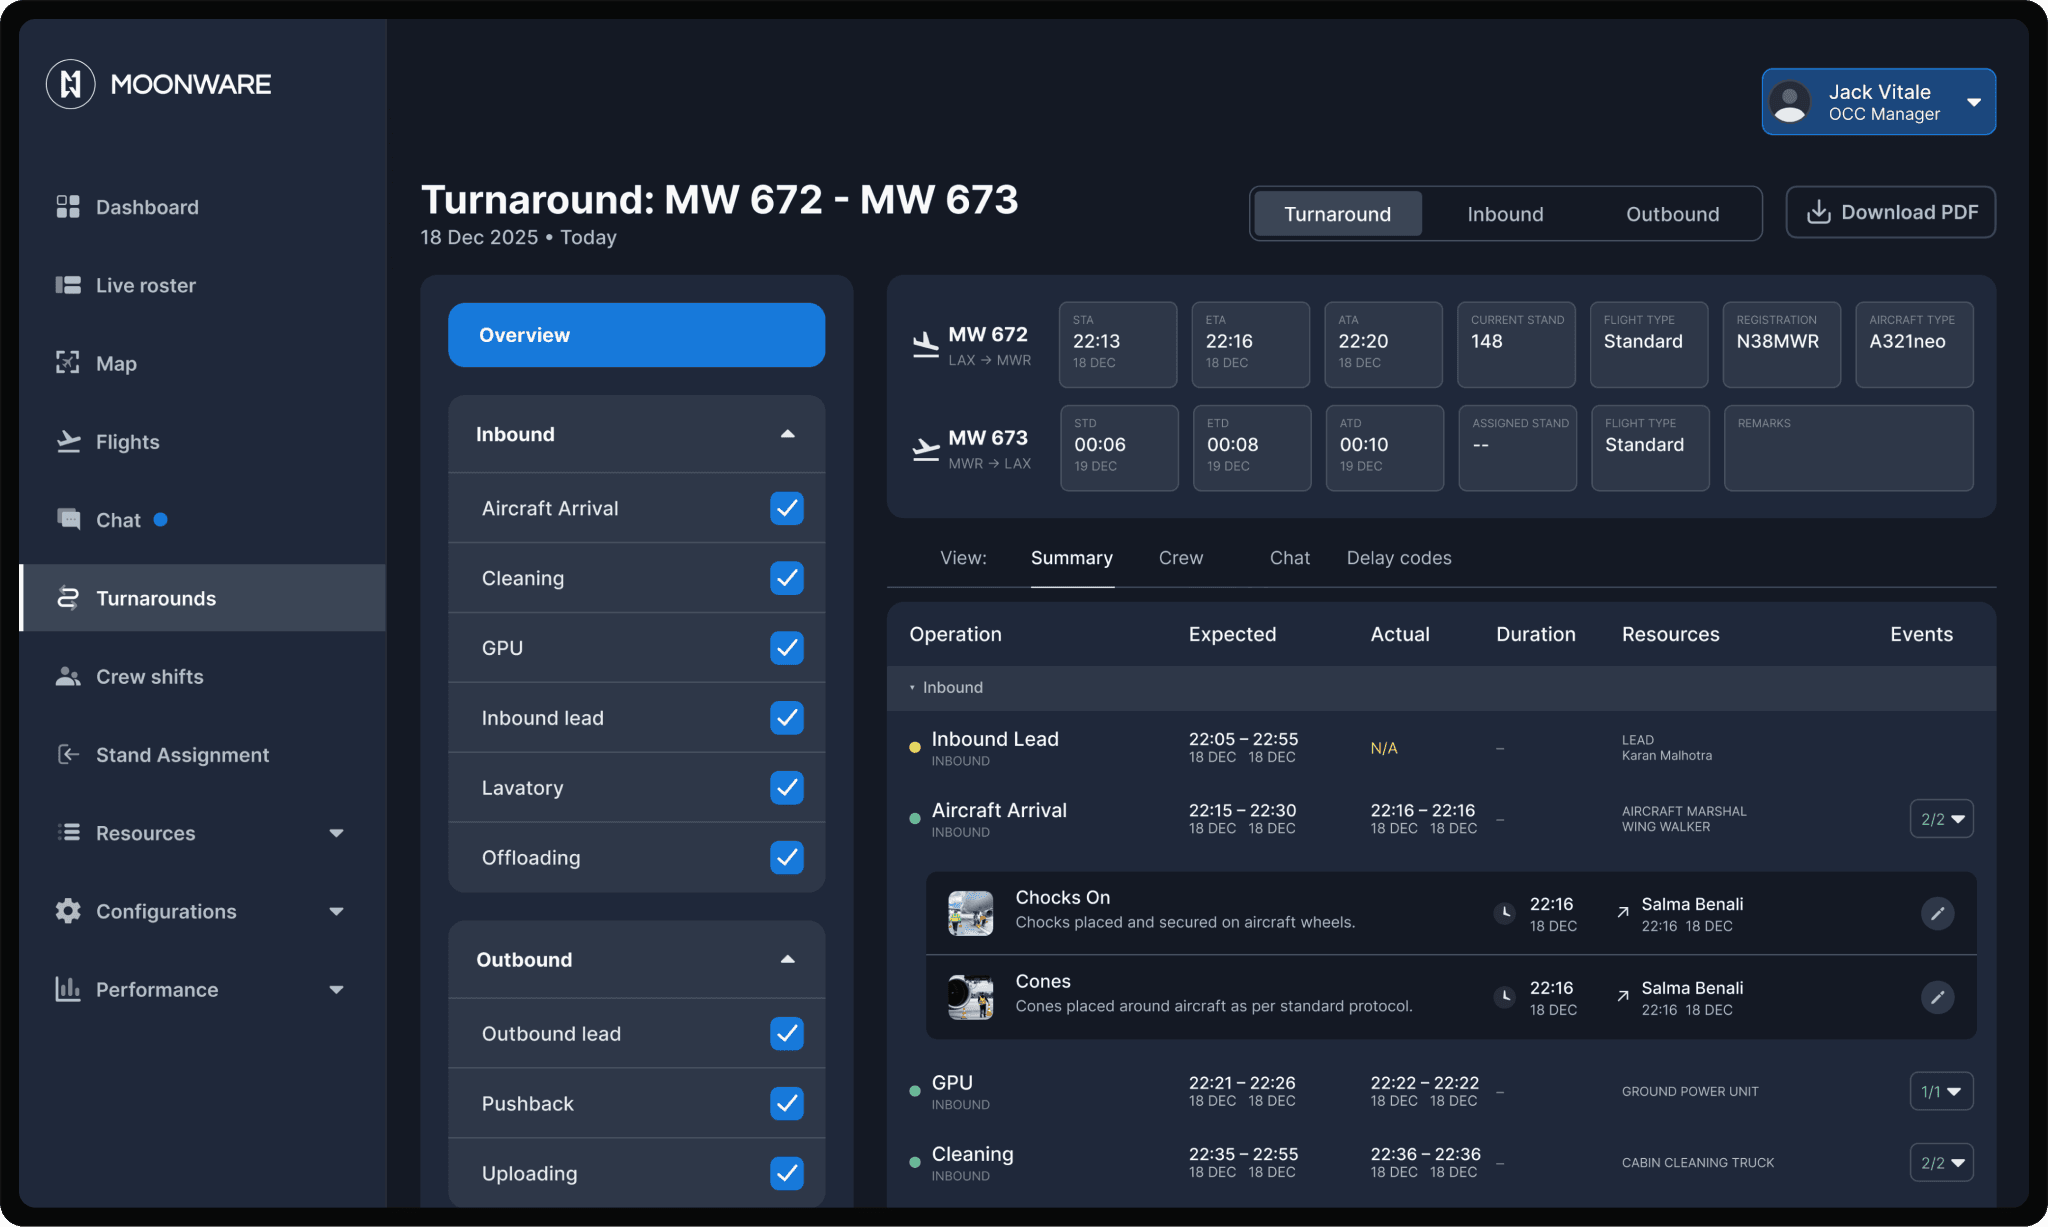Viewport: 2048px width, 1227px height.
Task: Toggle the Lavatory checkbox
Action: click(x=787, y=788)
